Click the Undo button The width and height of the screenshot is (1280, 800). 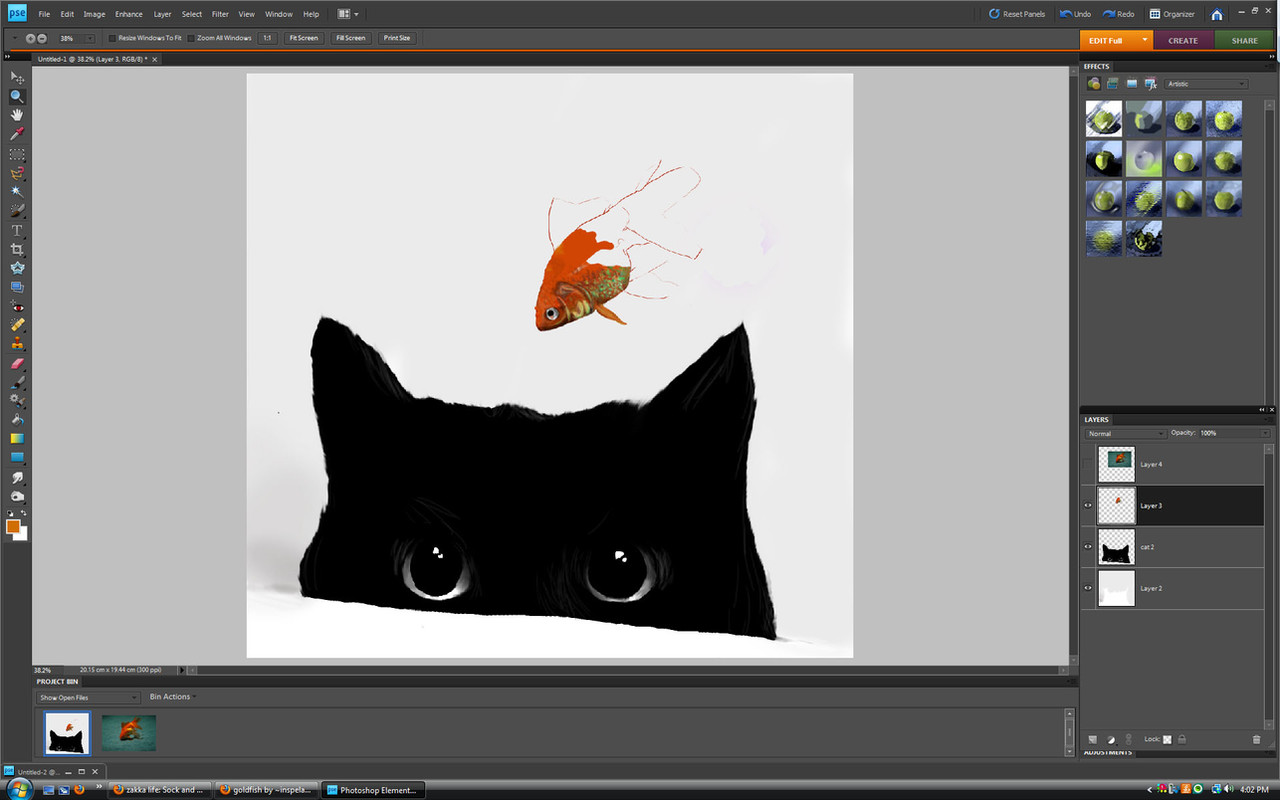coord(1076,14)
